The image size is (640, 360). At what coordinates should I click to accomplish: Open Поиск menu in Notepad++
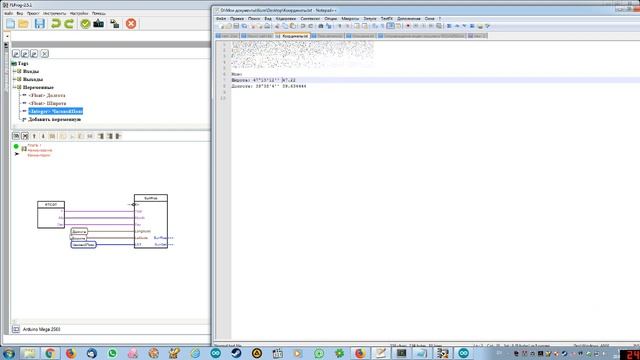pyautogui.click(x=254, y=19)
